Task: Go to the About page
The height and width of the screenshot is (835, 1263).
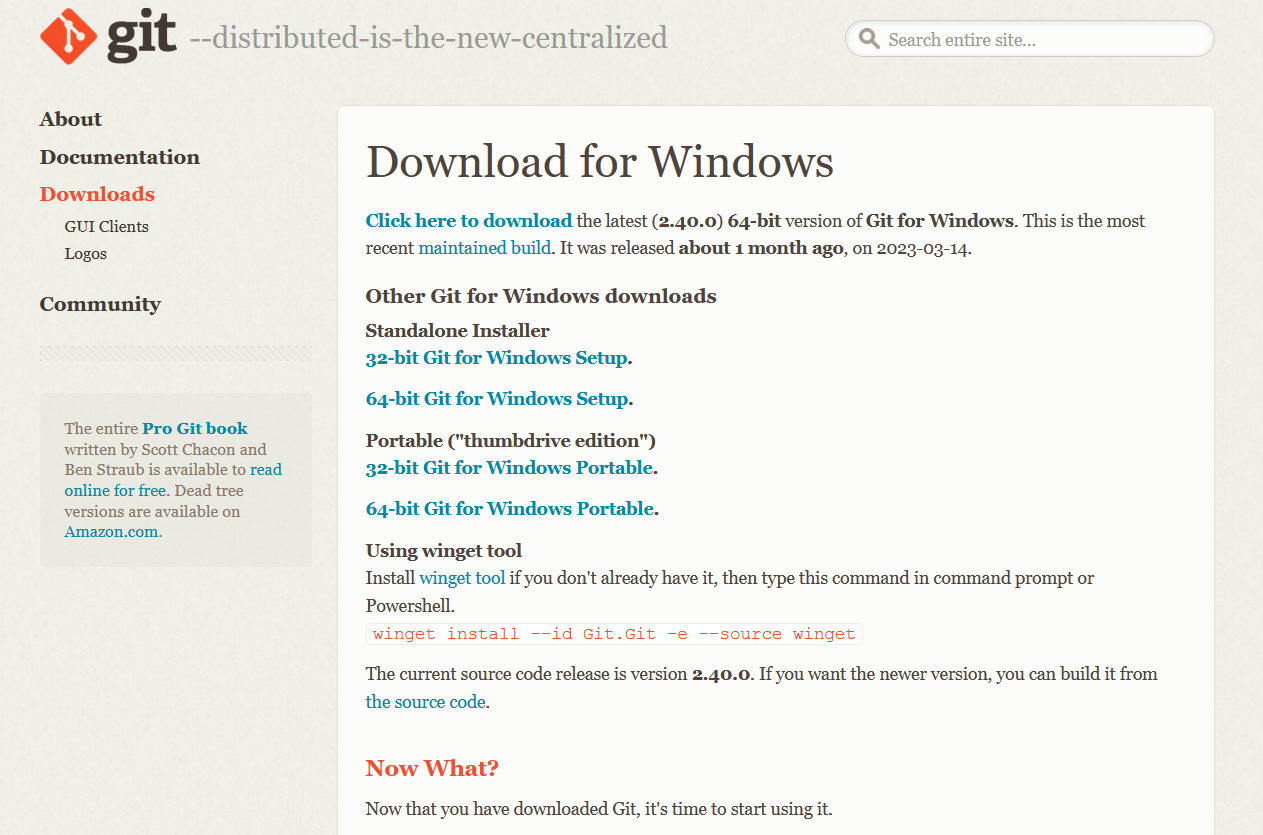Action: click(x=70, y=119)
